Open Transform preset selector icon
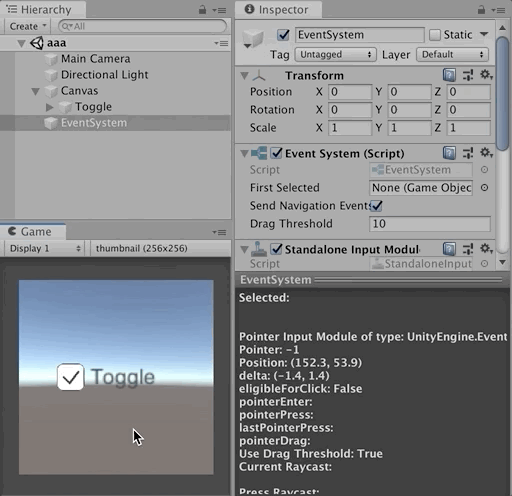This screenshot has width=512, height=496. tap(468, 75)
